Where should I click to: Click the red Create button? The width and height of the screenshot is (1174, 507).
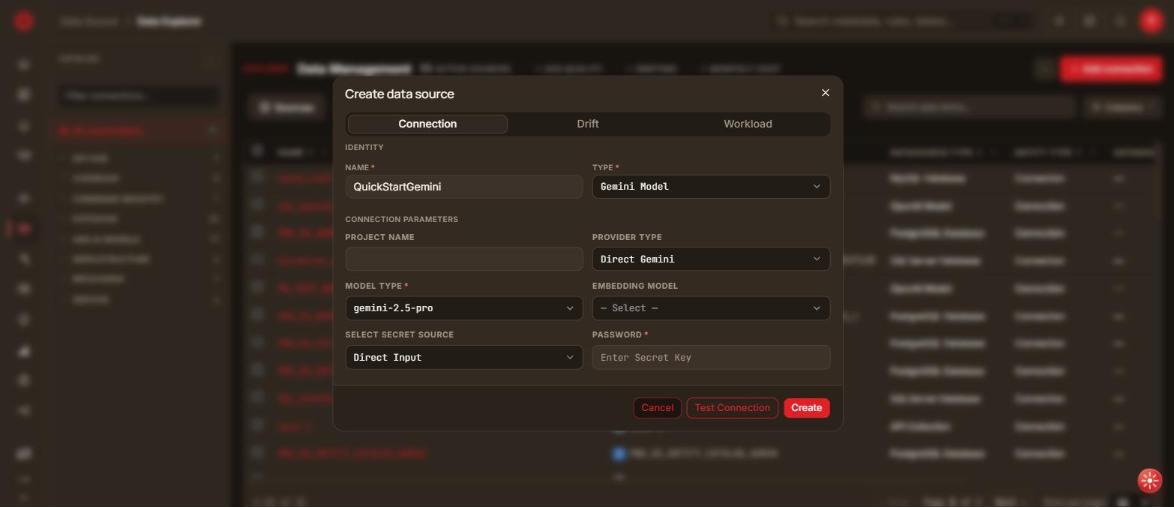click(x=806, y=408)
